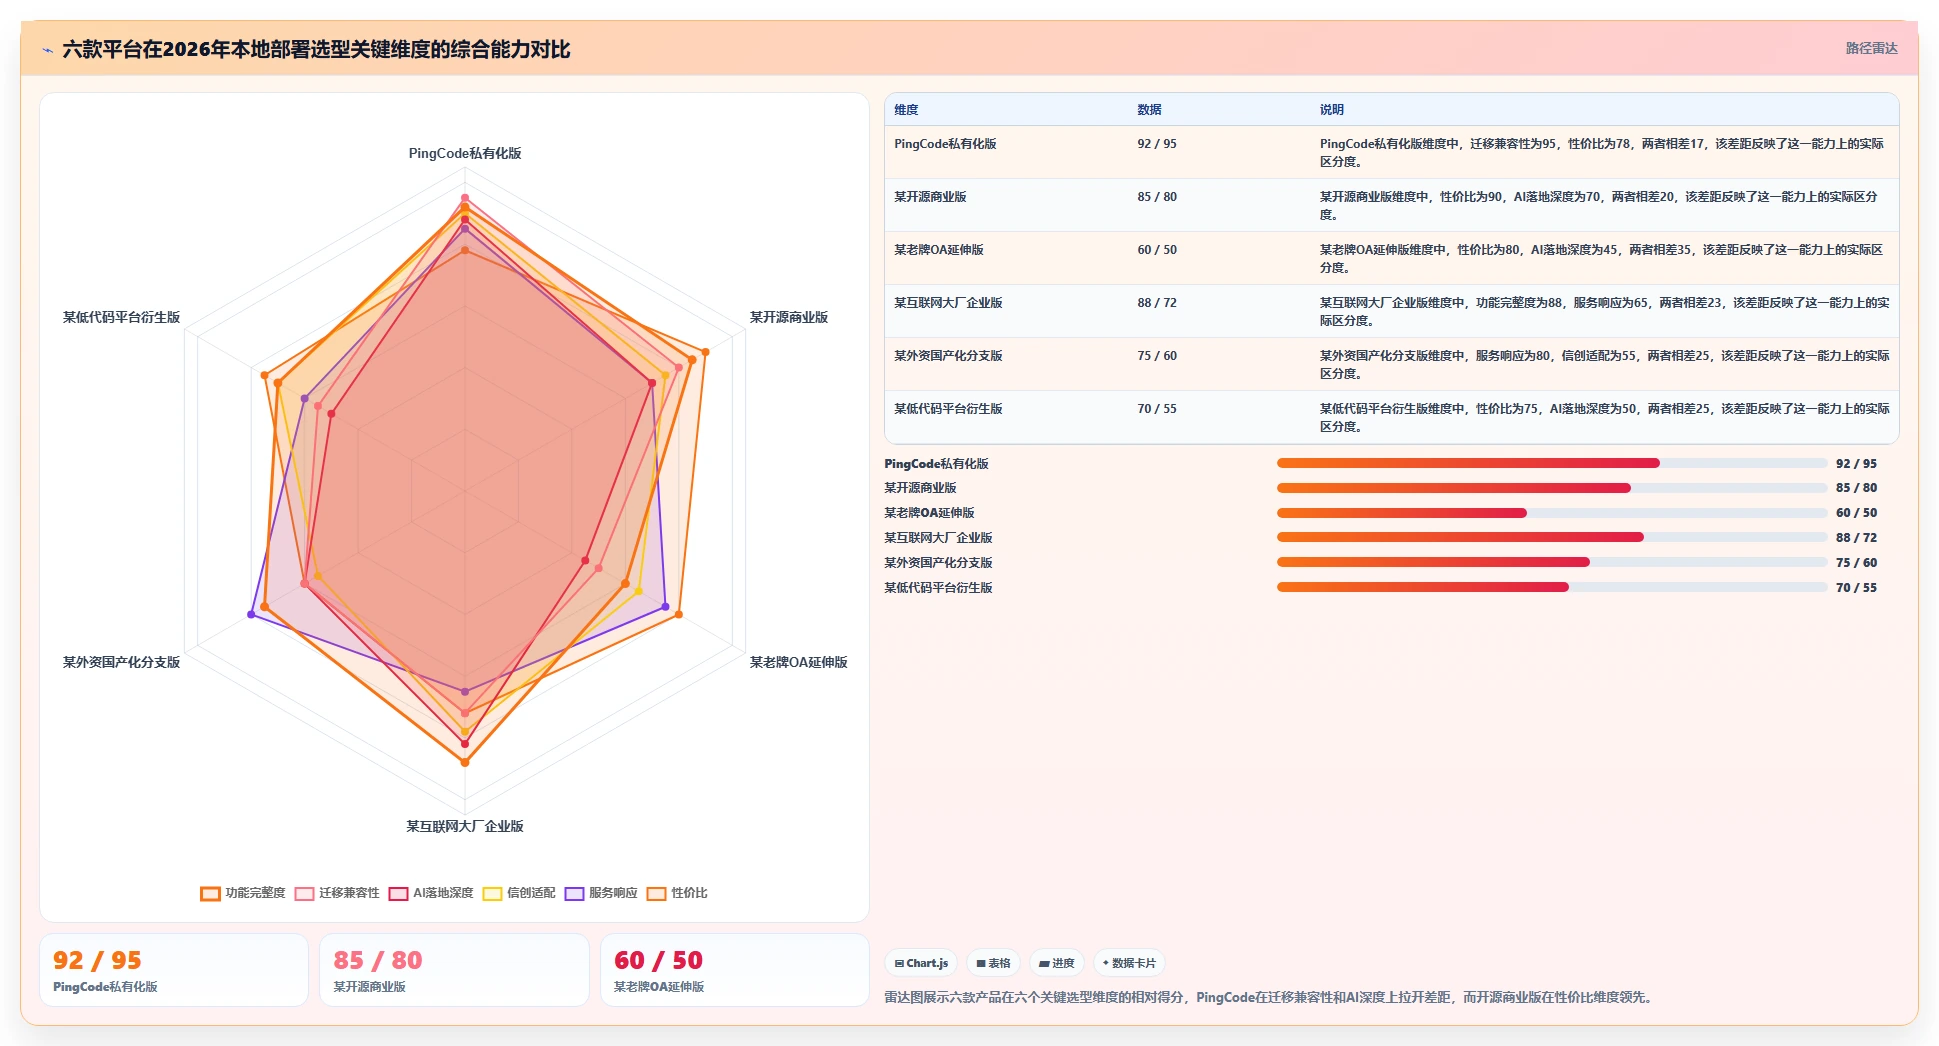Image resolution: width=1939 pixels, height=1046 pixels.
Task: Select the 进度 chip
Action: (x=1057, y=963)
